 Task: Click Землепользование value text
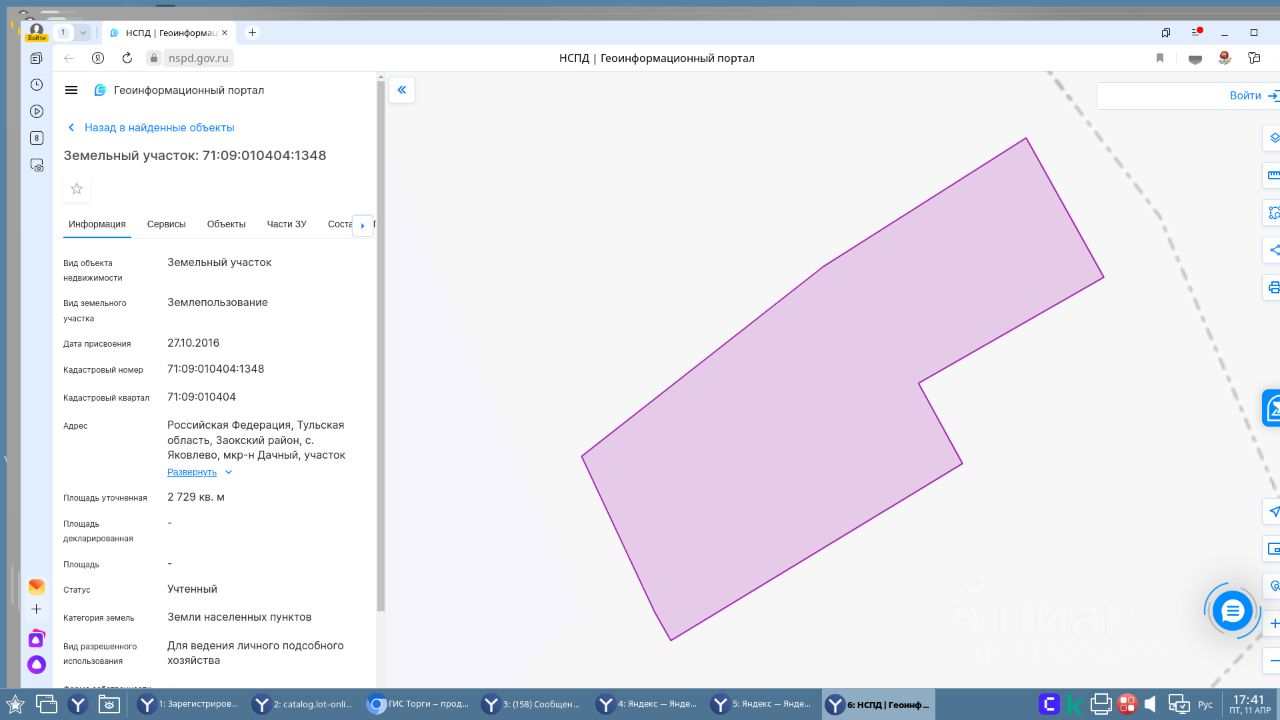point(217,302)
